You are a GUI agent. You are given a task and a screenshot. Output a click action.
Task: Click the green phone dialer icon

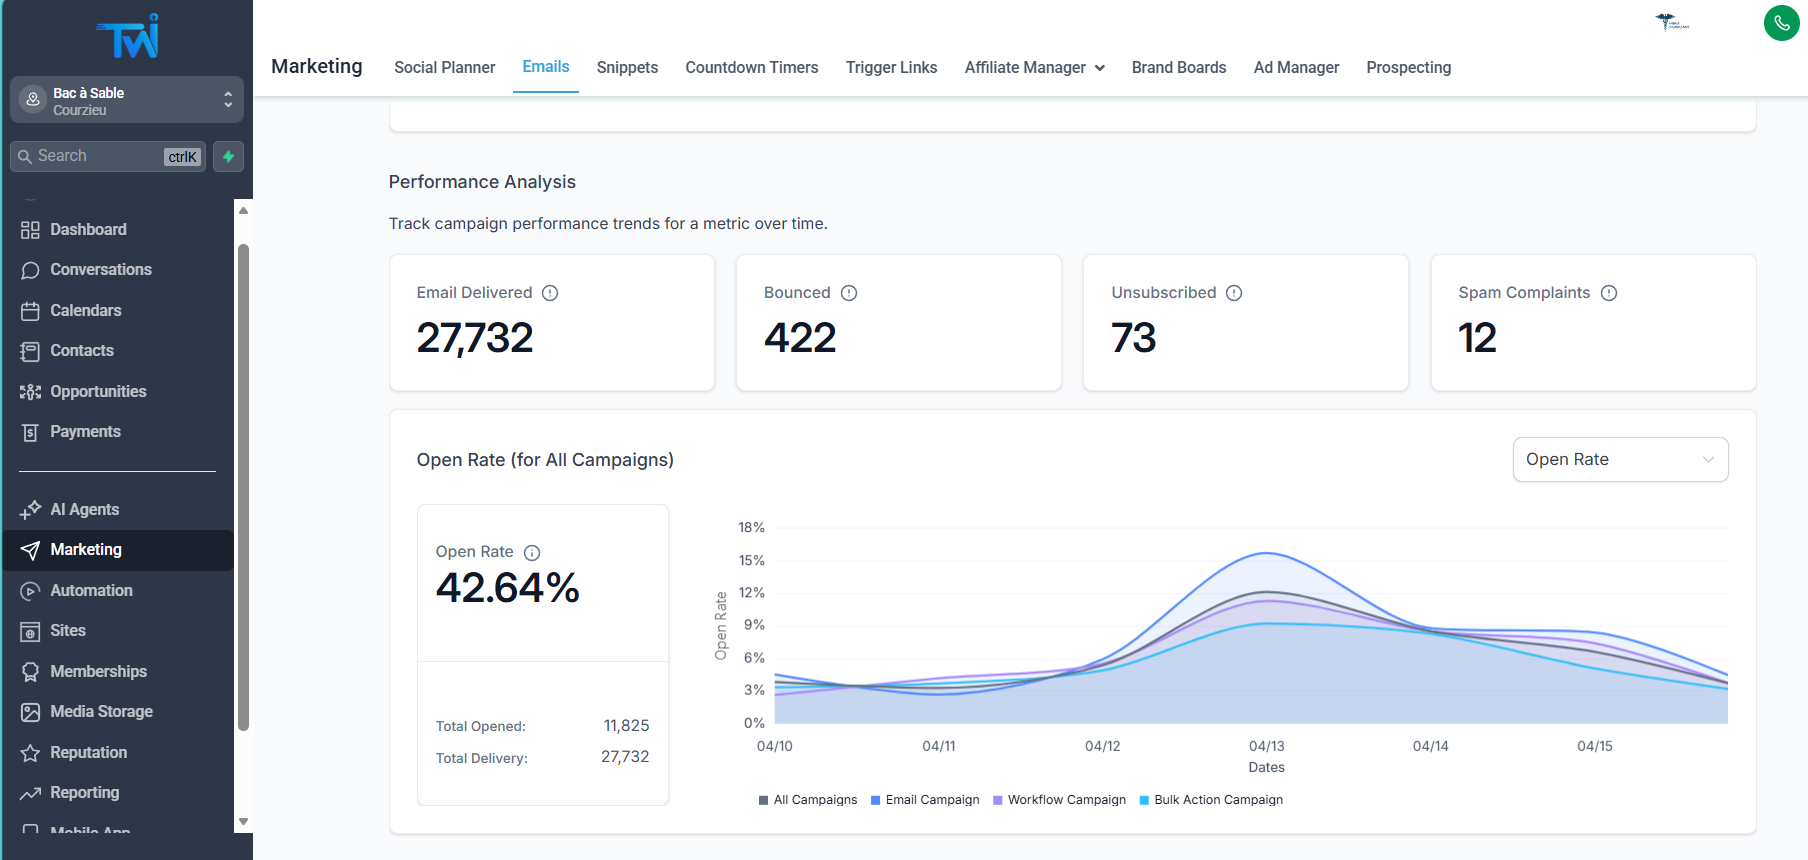coord(1782,23)
